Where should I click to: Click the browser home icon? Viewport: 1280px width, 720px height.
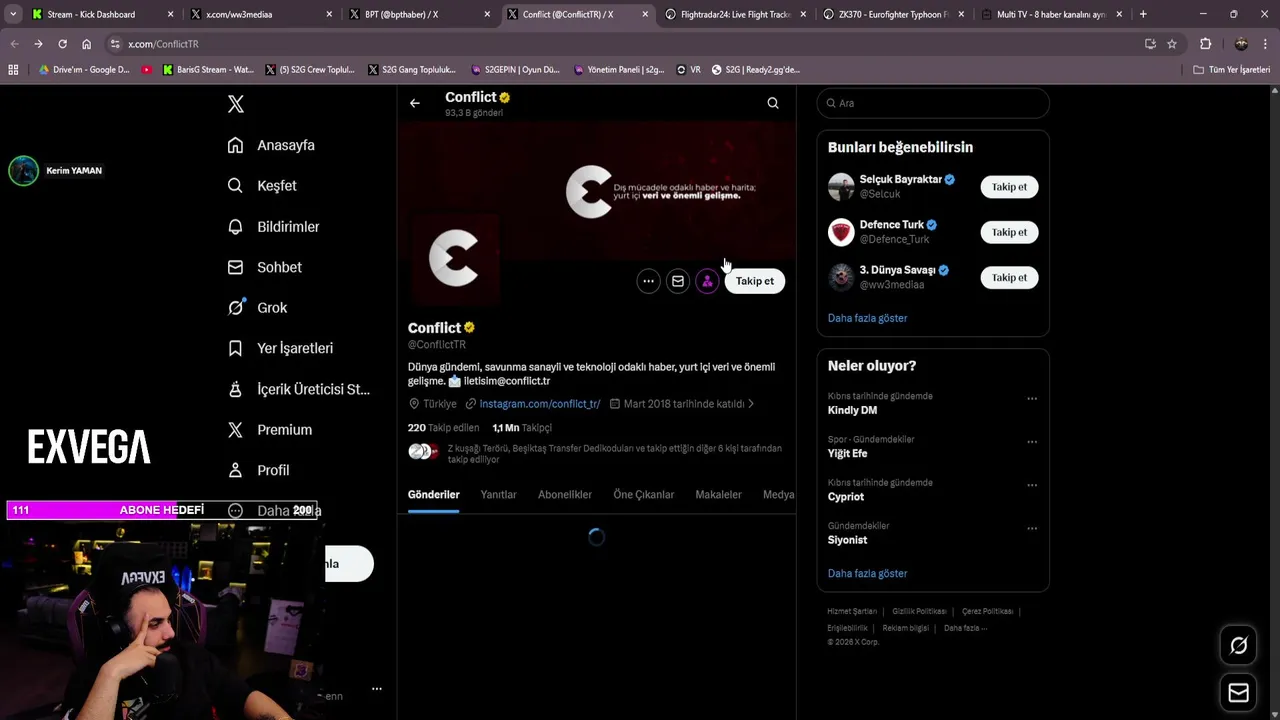tap(86, 44)
